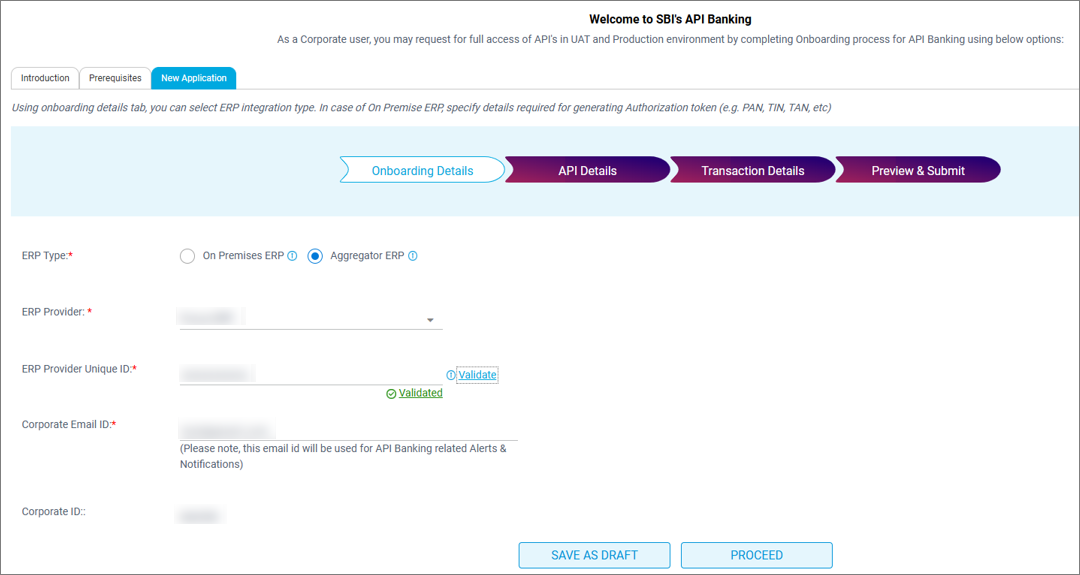This screenshot has height=575, width=1080.
Task: Click the Validate link
Action: point(477,375)
